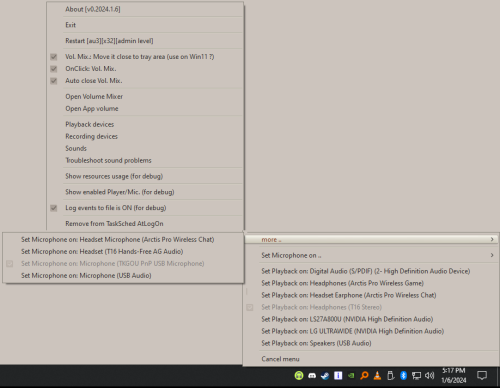
Task: Click the green headphones tray icon
Action: click(299, 376)
